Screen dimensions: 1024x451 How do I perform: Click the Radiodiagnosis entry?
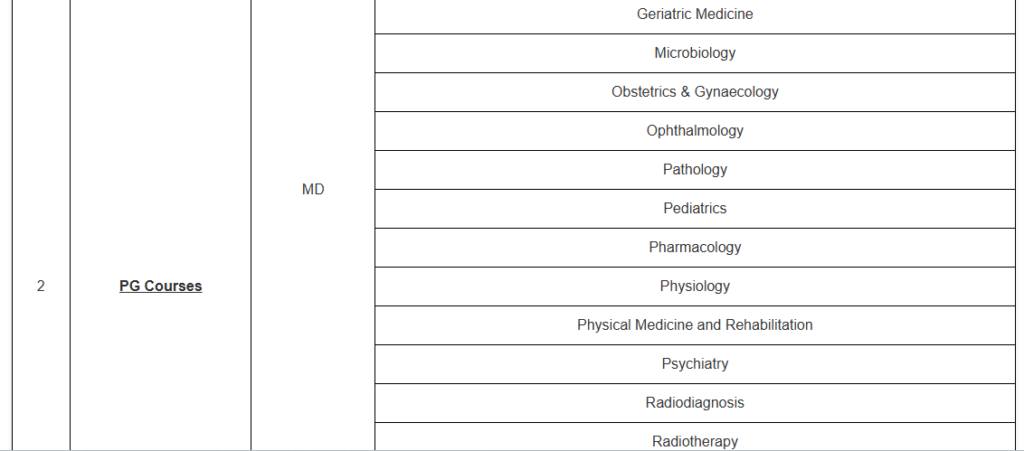695,403
